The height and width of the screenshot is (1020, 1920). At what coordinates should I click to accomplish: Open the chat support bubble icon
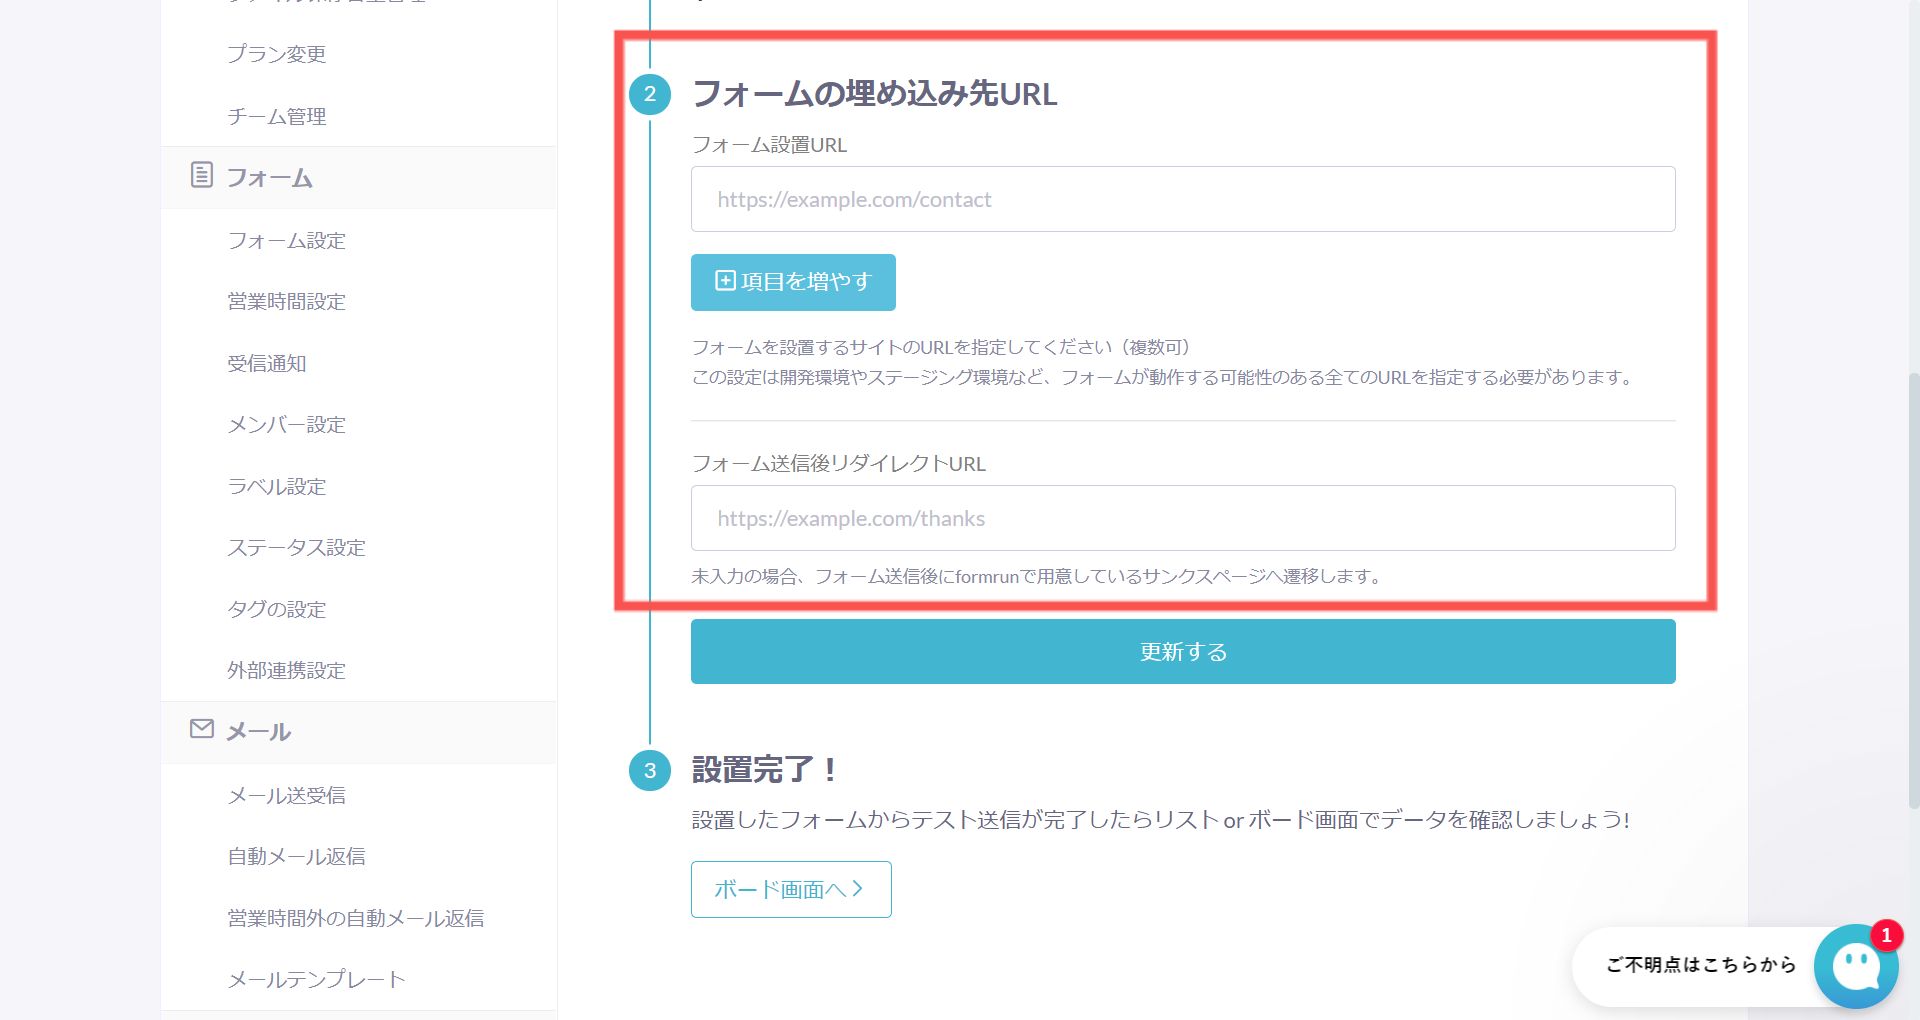1856,966
